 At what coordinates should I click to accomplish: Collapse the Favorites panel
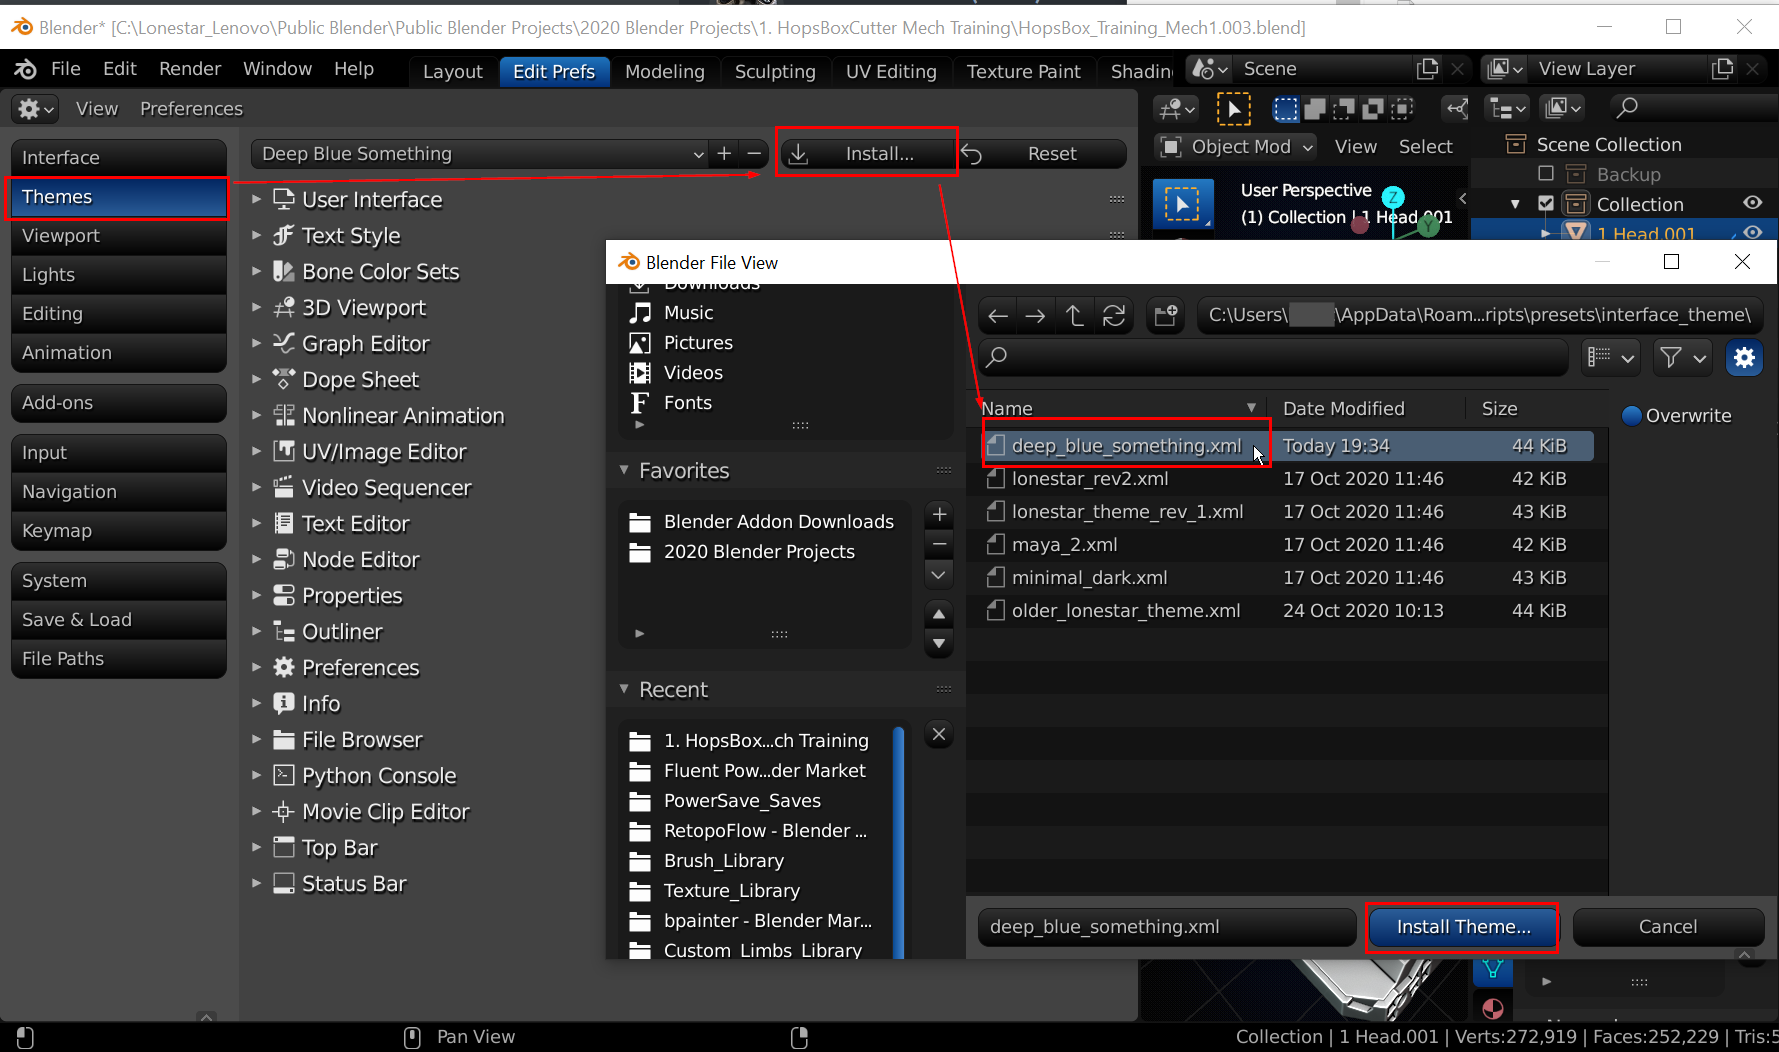(624, 470)
